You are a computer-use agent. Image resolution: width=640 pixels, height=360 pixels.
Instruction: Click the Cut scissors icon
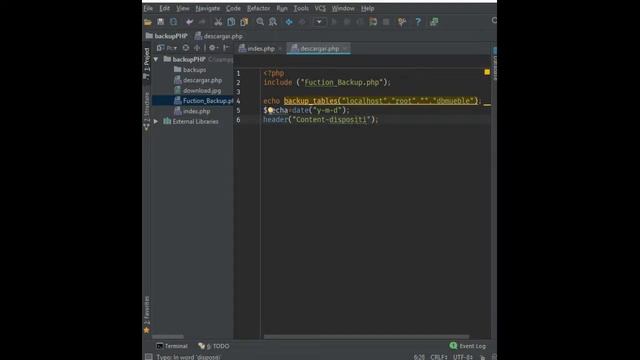218,22
